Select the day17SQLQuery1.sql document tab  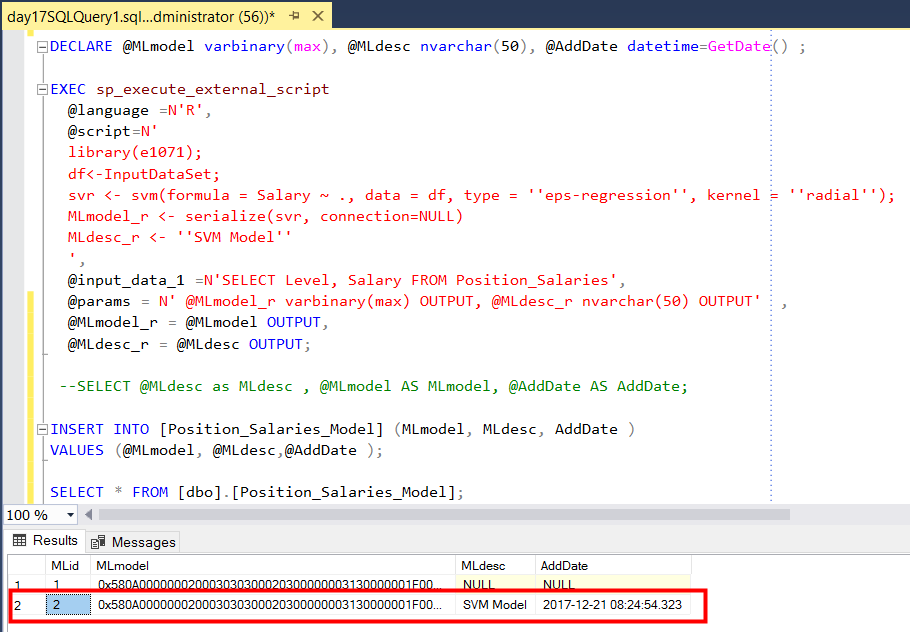pos(141,16)
